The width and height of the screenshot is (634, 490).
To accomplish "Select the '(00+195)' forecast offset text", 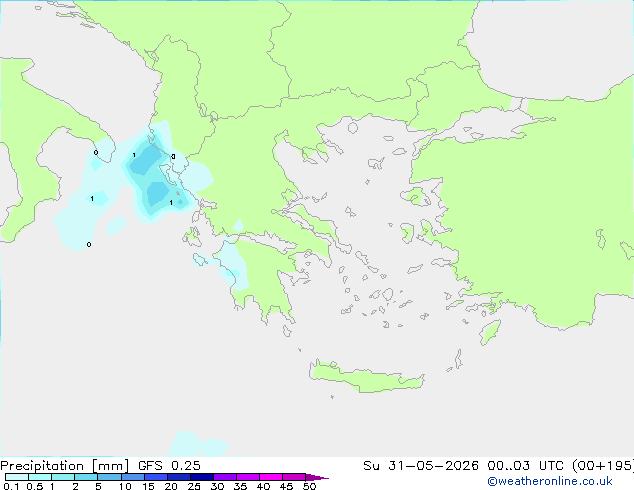I will click(x=603, y=466).
